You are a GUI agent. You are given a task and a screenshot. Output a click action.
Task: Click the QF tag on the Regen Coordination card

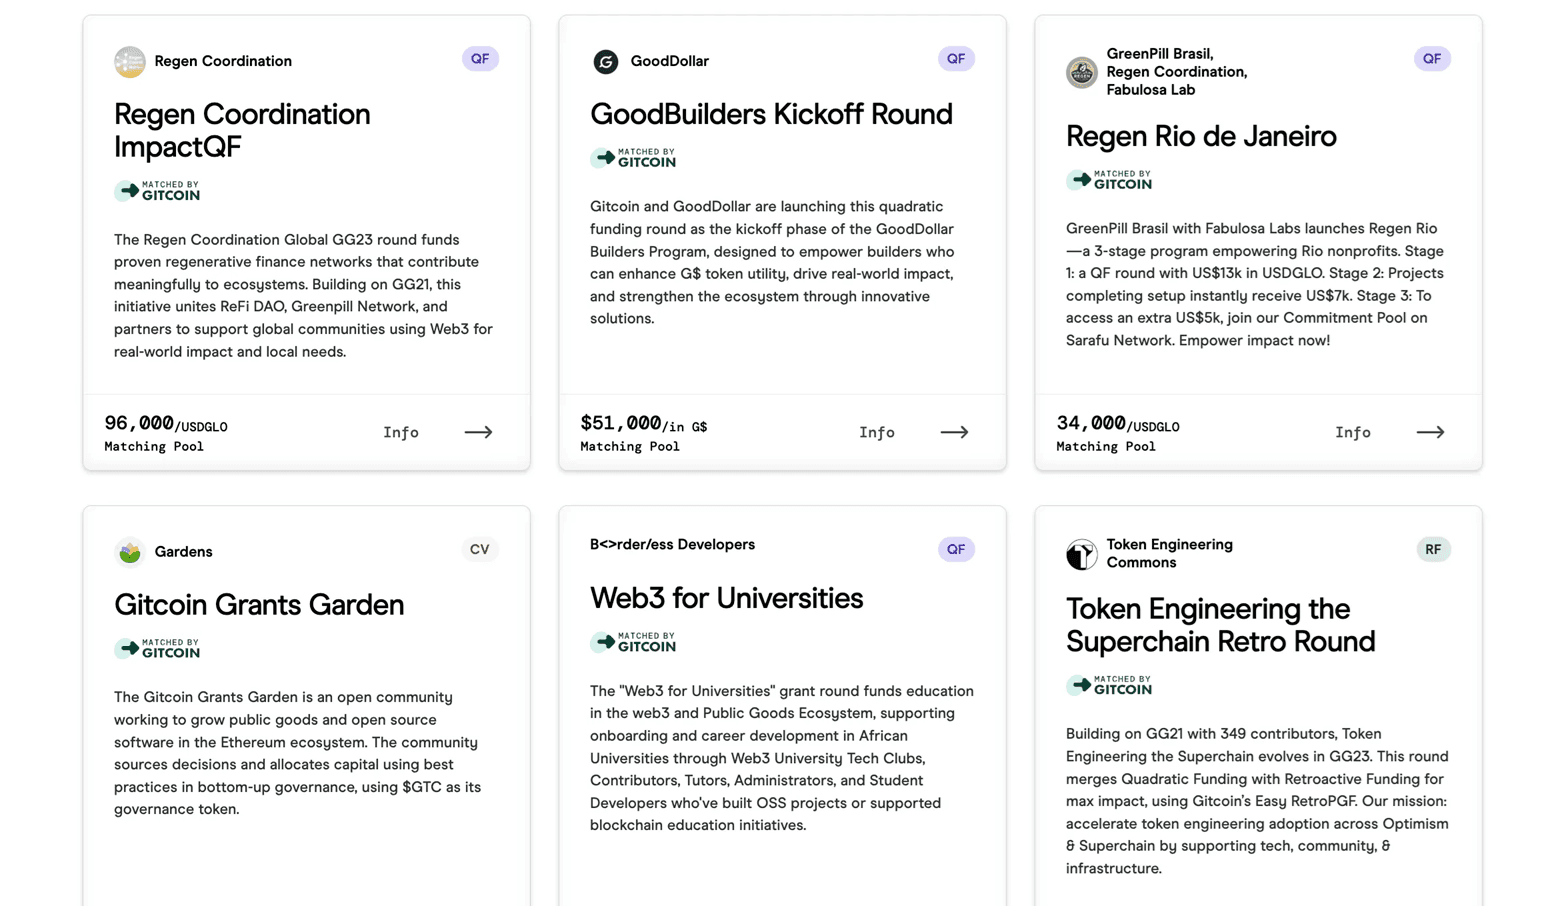click(480, 59)
